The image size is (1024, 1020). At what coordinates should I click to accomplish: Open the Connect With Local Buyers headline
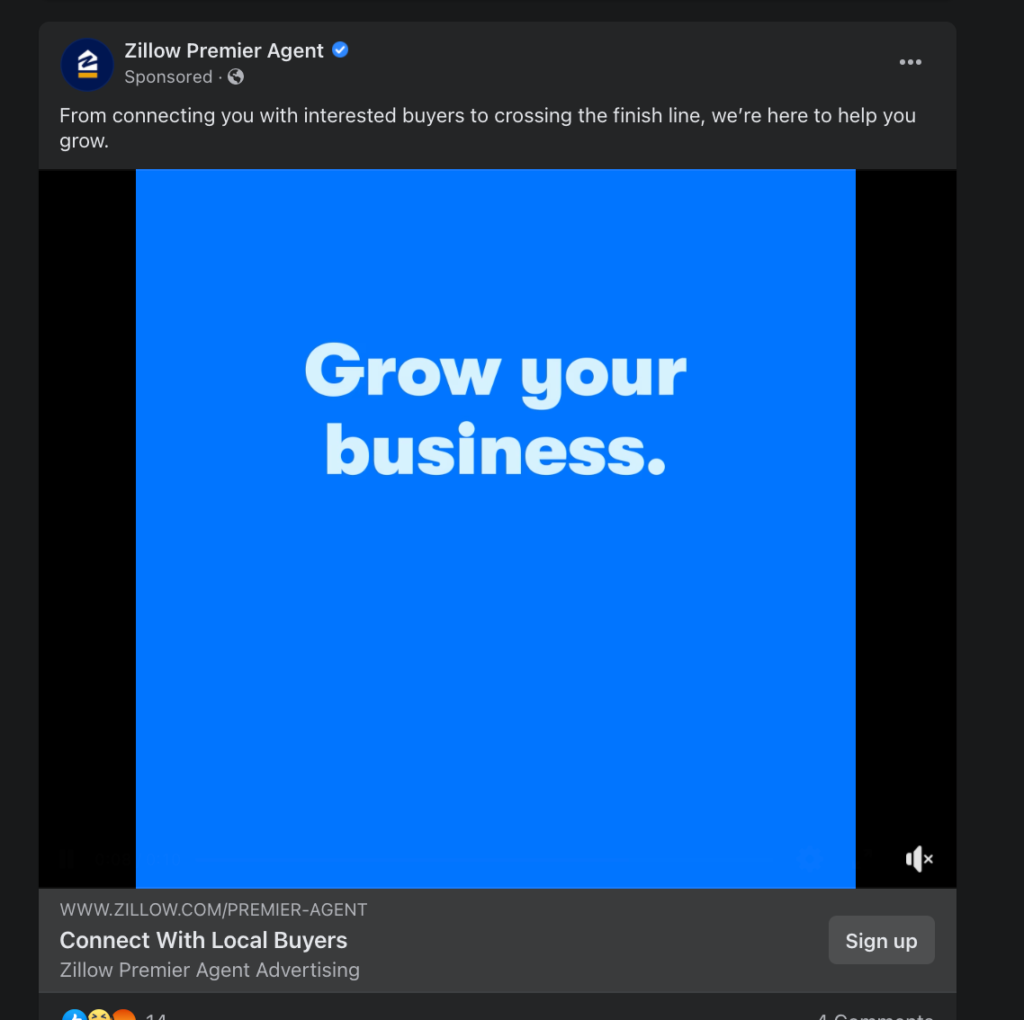click(x=203, y=940)
